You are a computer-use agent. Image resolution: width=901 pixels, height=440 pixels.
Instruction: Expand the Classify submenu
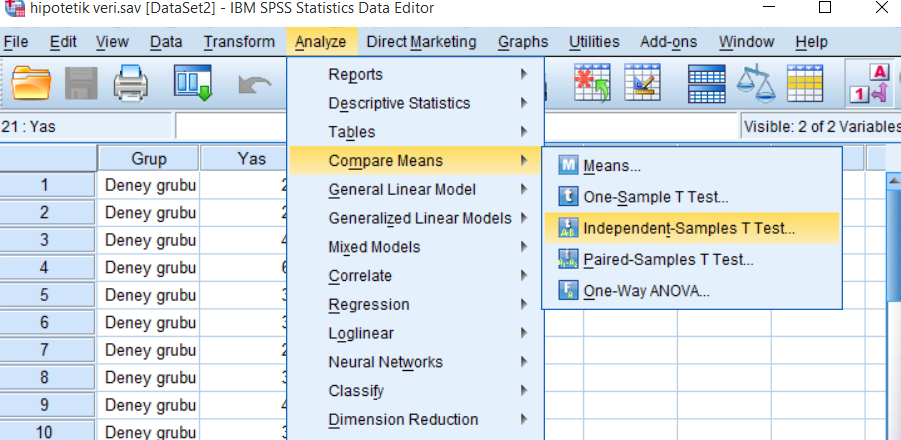(416, 391)
